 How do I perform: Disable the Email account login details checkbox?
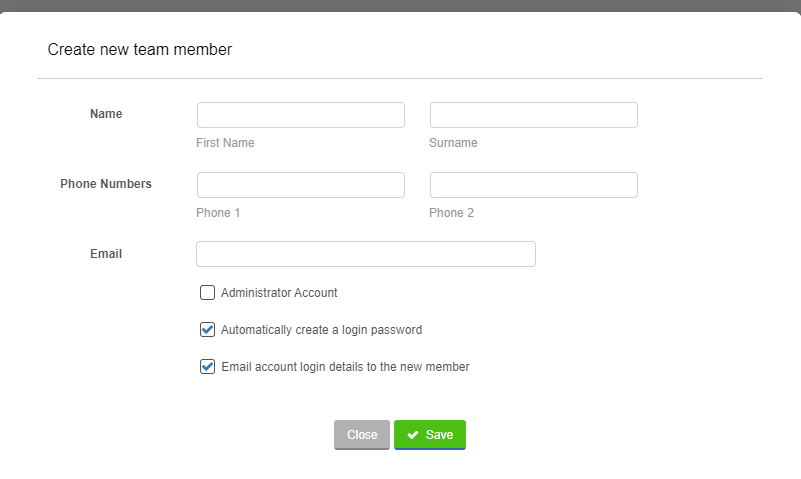point(207,367)
